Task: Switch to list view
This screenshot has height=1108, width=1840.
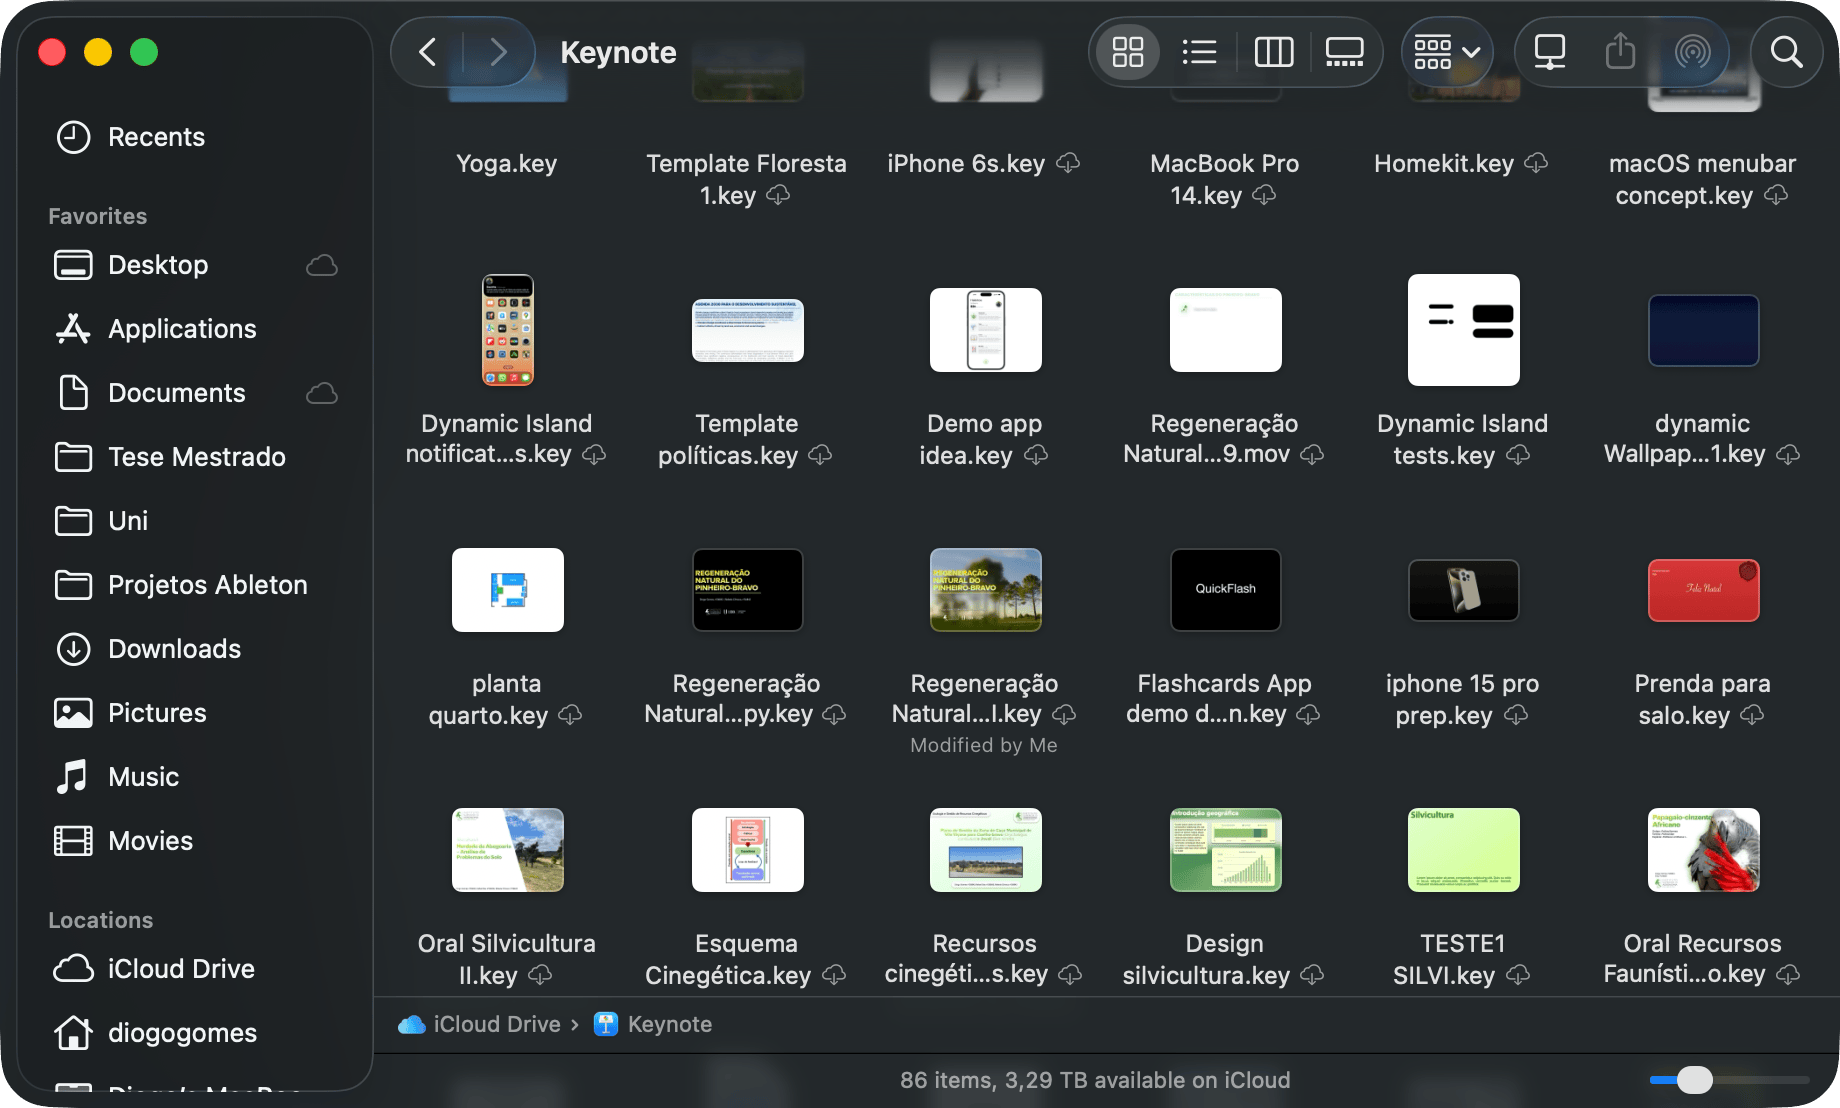Action: click(1199, 52)
